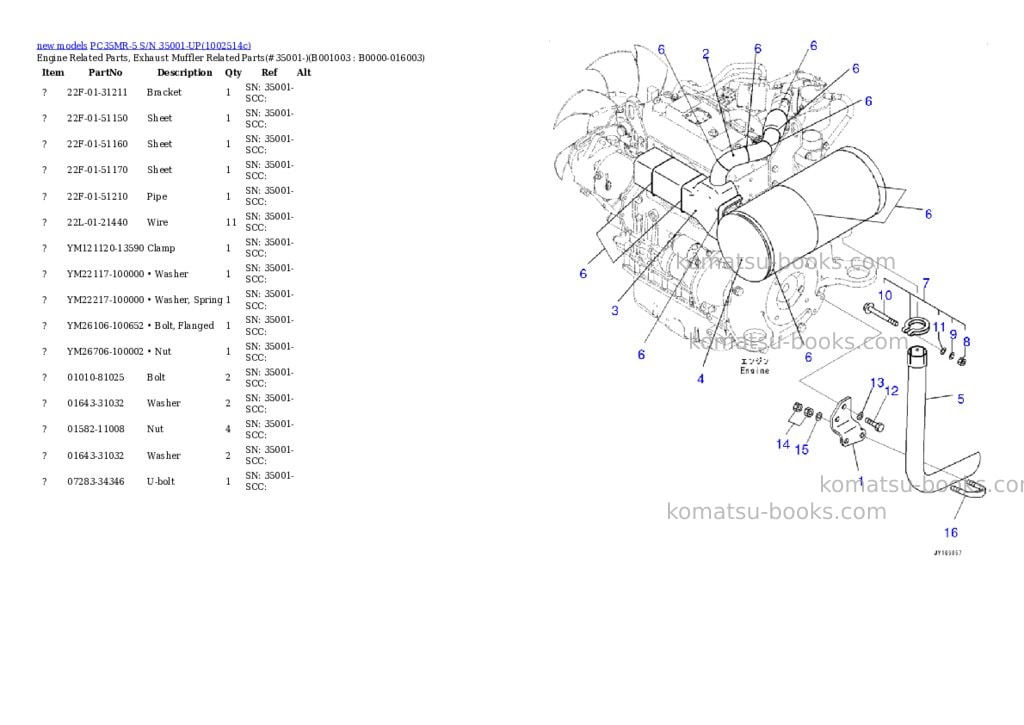
Task: Click the "Clamp" description
Action: pyautogui.click(x=161, y=248)
